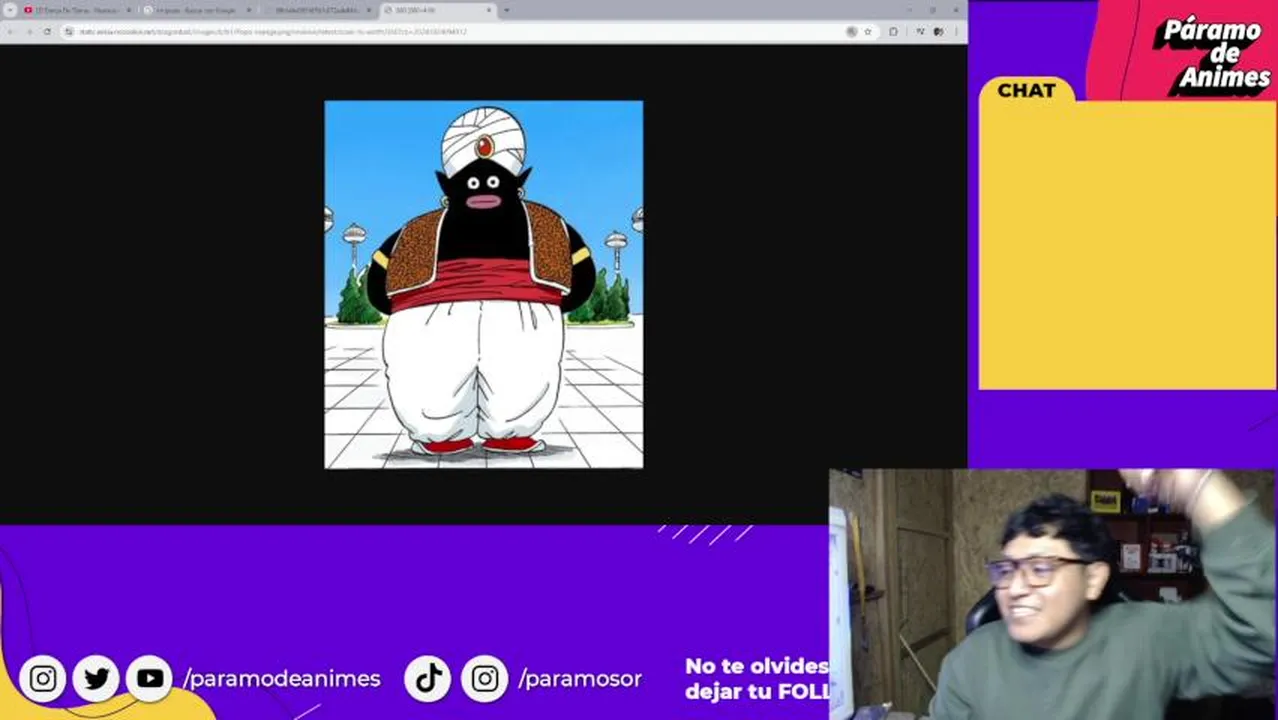1278x720 pixels.
Task: Go back in browser history
Action: 12,31
